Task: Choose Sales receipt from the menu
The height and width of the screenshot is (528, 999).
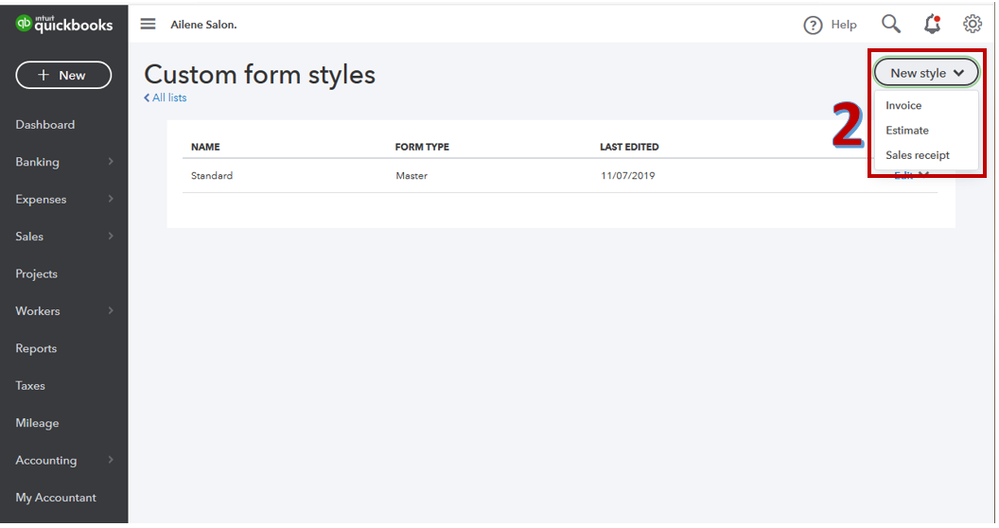Action: [x=917, y=155]
